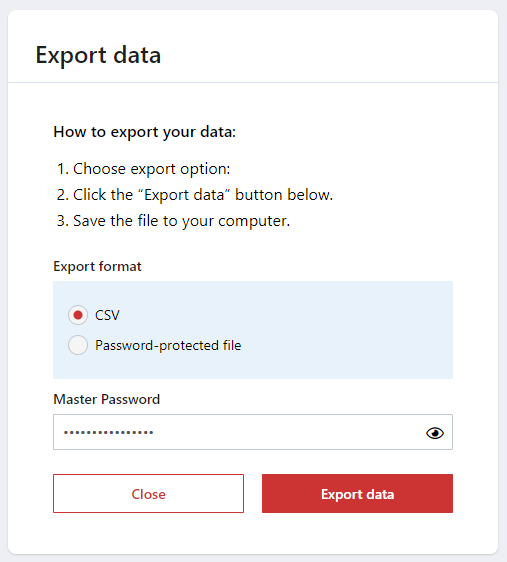Viewport: 507px width, 562px height.
Task: Click the How to export your data heading
Action: click(x=144, y=132)
